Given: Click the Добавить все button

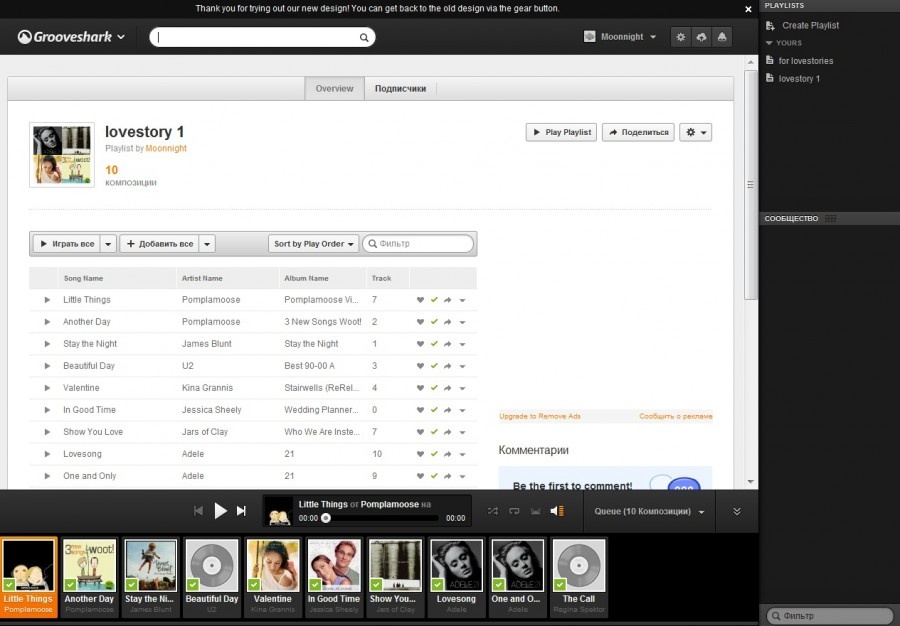Looking at the screenshot, I should tap(160, 244).
